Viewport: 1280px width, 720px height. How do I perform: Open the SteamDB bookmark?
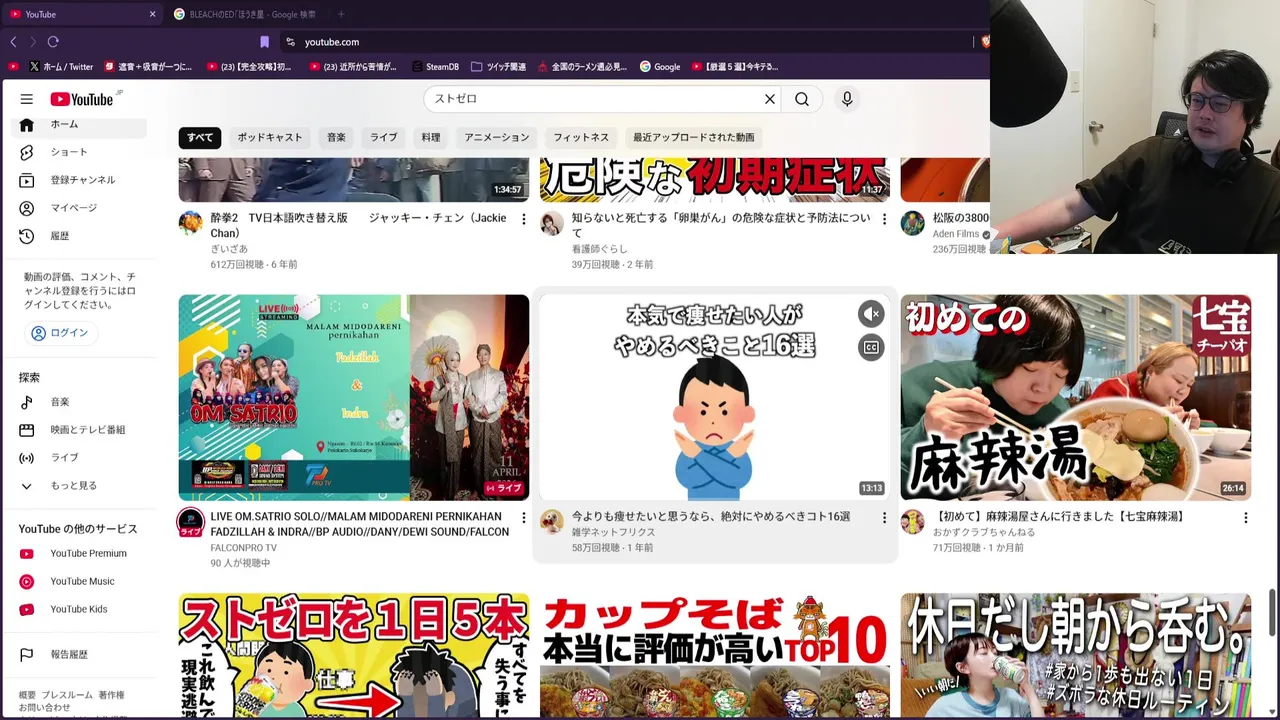click(x=435, y=67)
